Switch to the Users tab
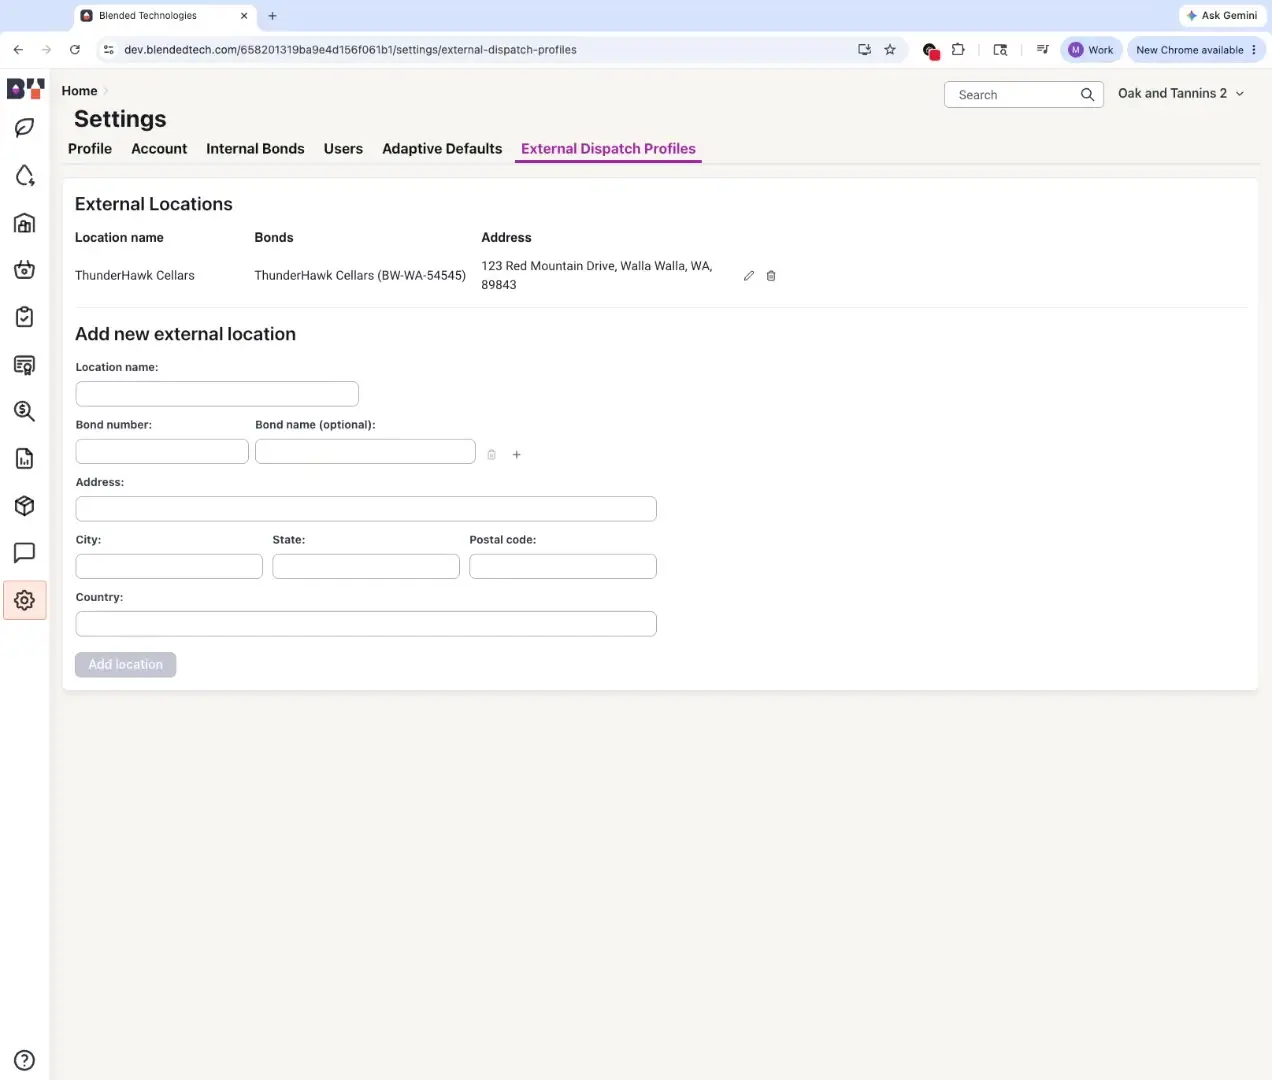The height and width of the screenshot is (1080, 1272). coord(343,149)
